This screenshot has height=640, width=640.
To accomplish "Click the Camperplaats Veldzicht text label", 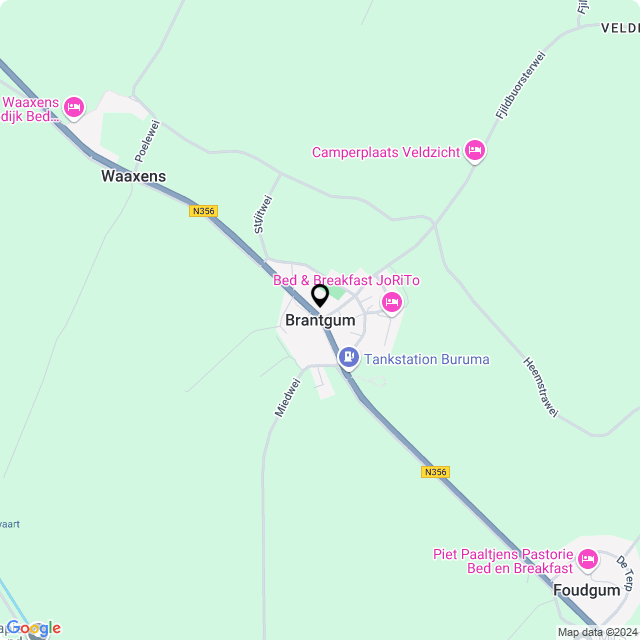I will (x=386, y=152).
